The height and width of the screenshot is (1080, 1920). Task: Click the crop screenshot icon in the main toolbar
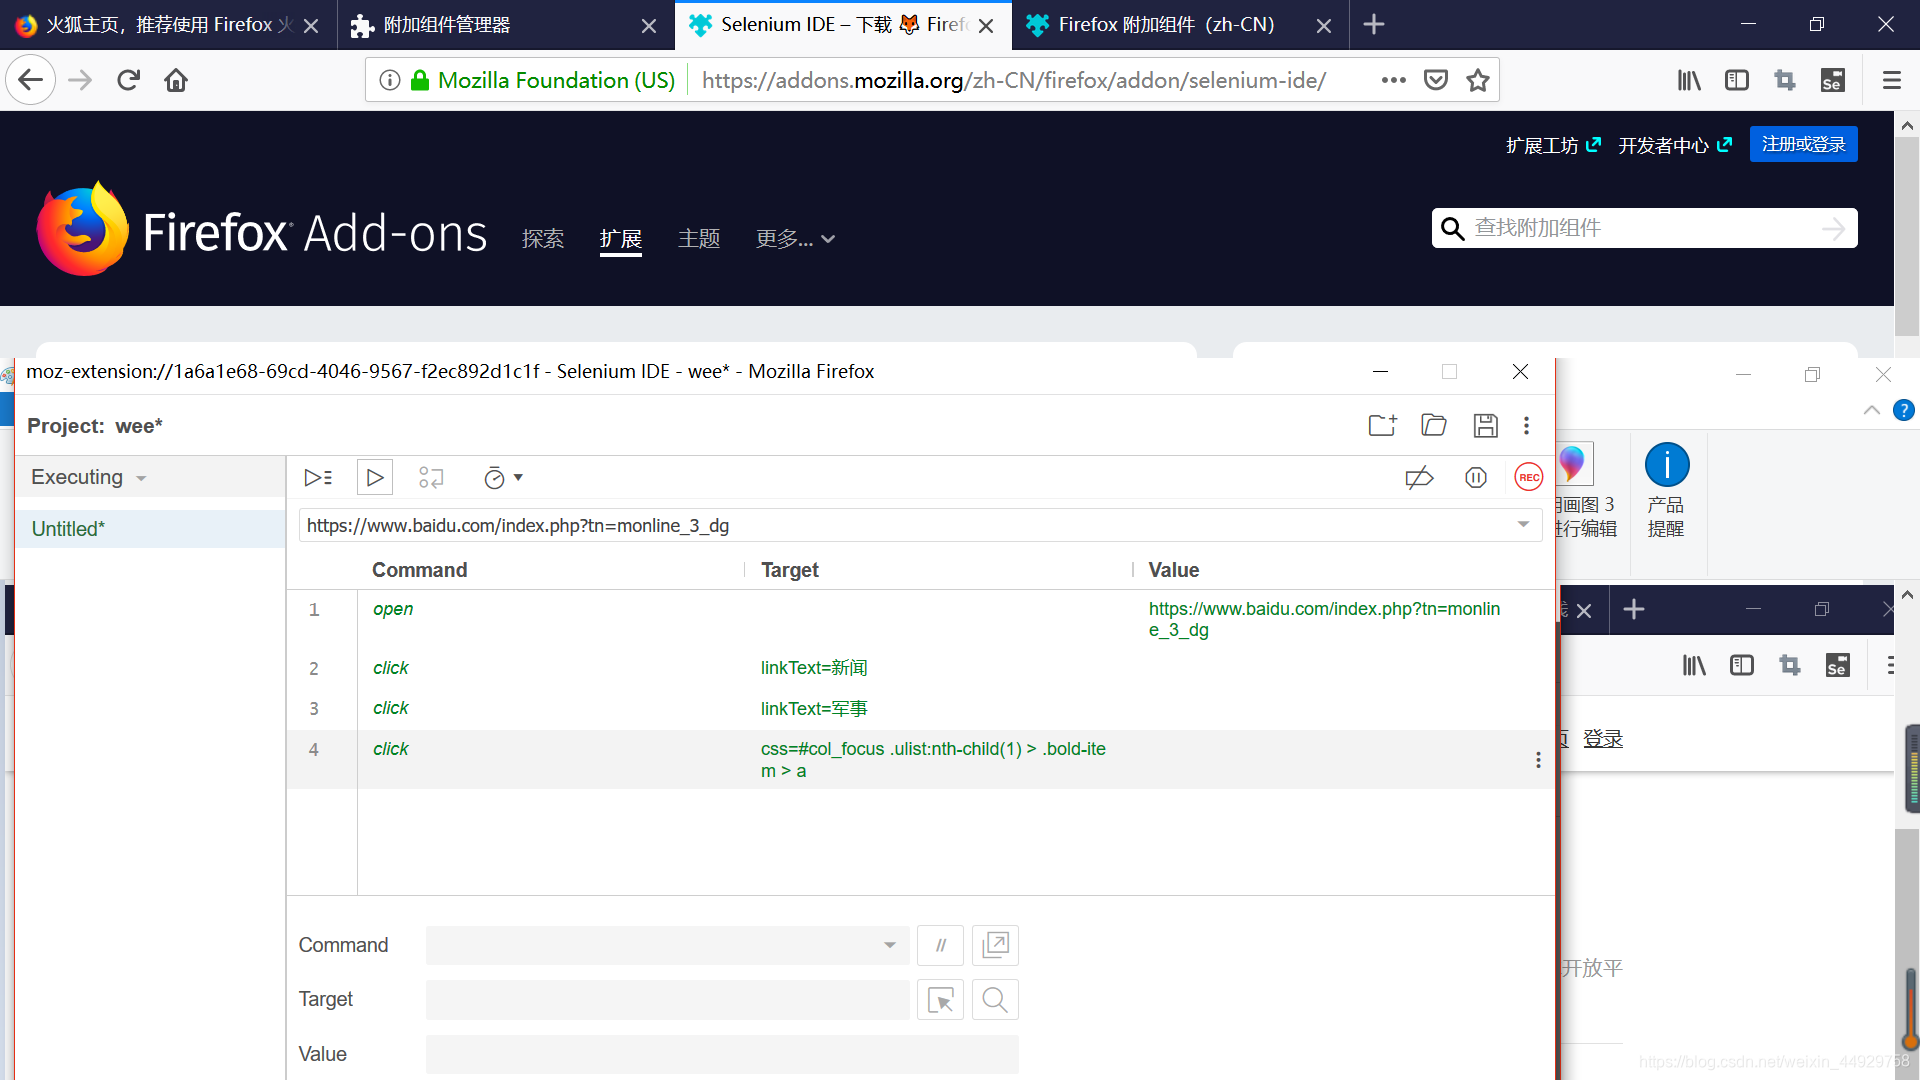point(1785,80)
